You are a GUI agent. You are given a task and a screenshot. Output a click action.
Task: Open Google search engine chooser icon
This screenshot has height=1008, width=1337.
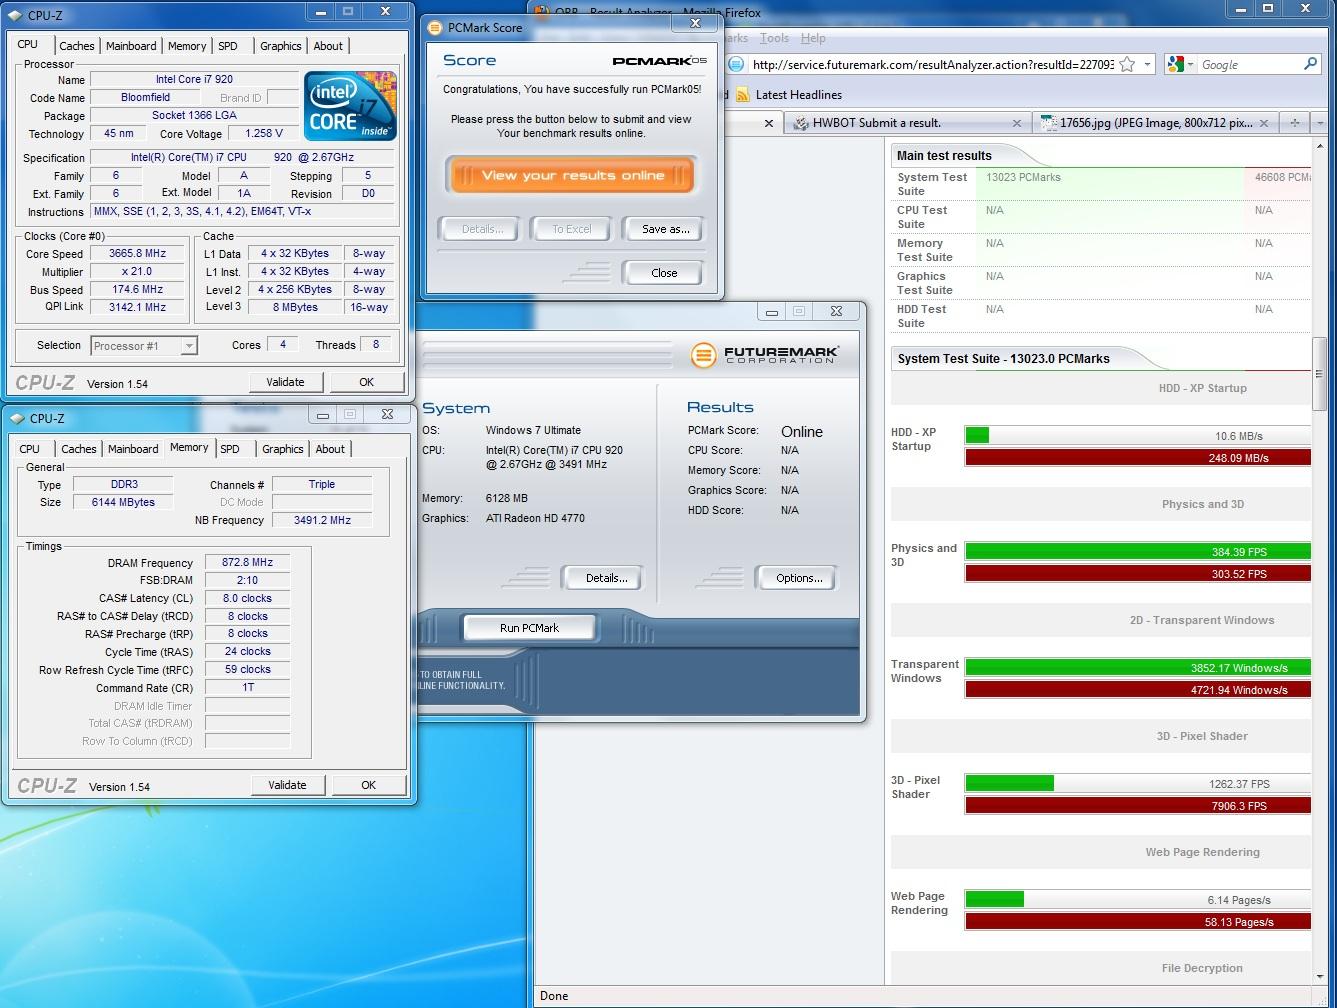pos(1180,65)
